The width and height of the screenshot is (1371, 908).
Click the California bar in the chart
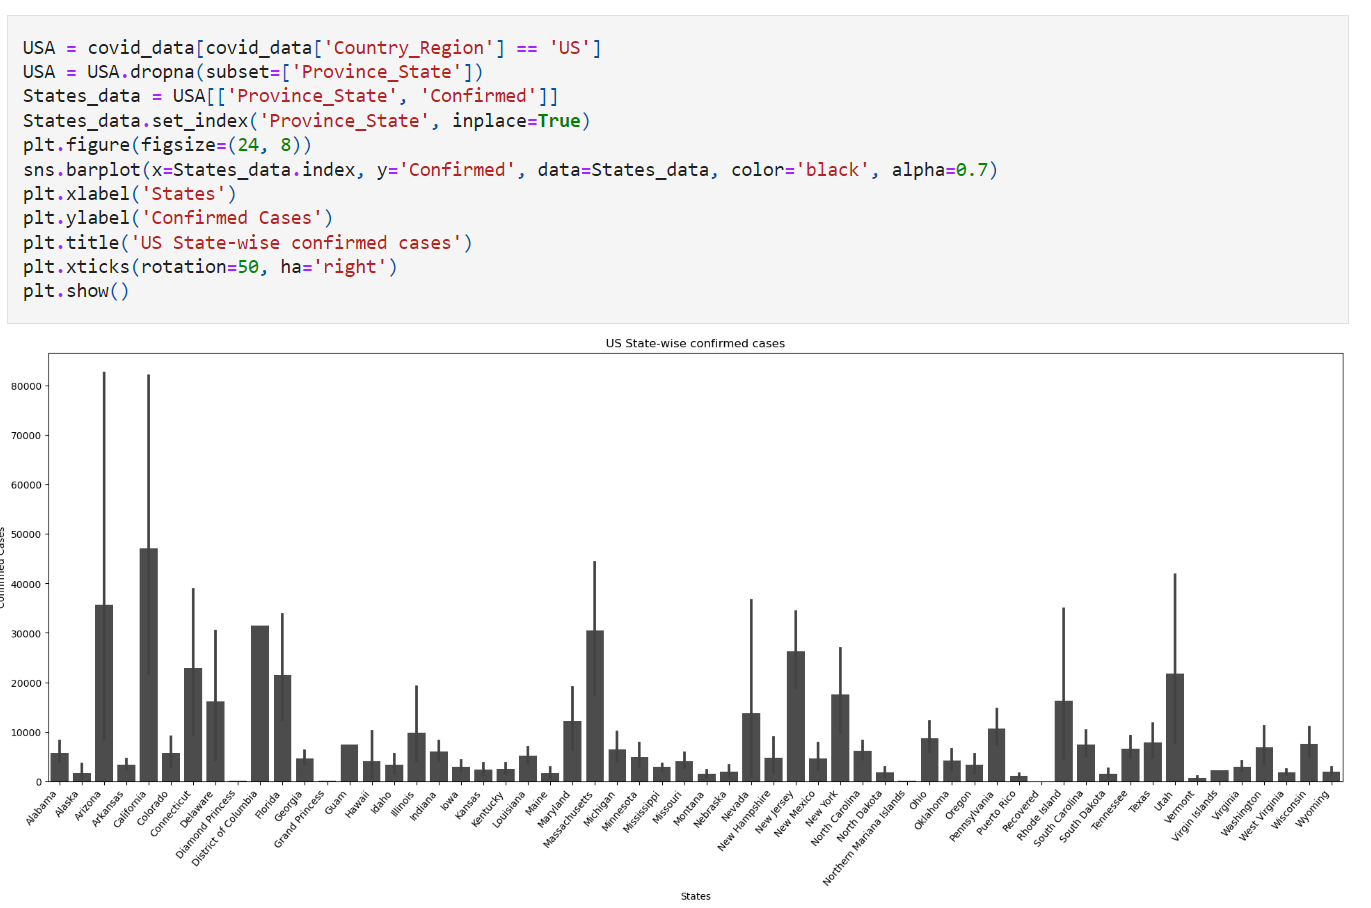149,665
